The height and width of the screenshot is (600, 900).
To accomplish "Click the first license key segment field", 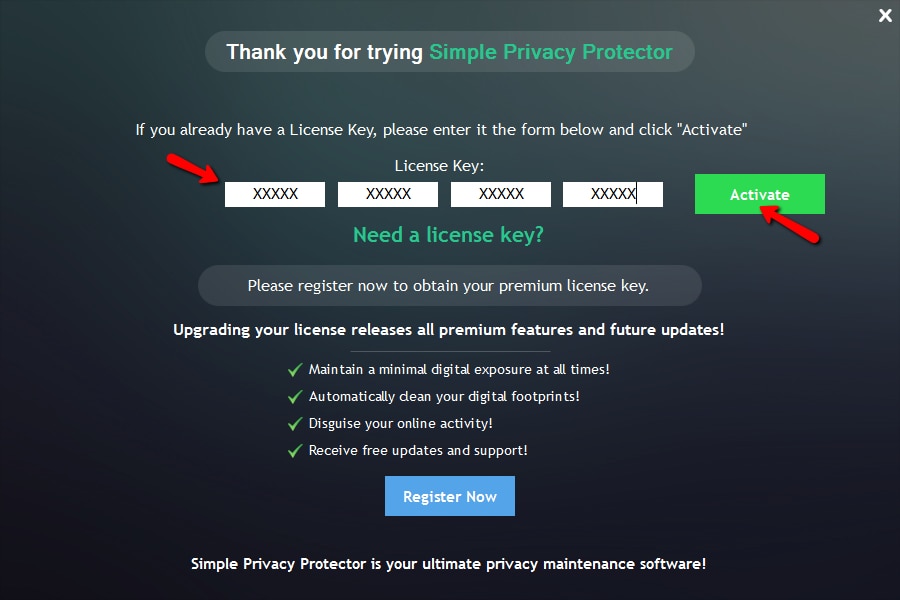I will click(275, 194).
